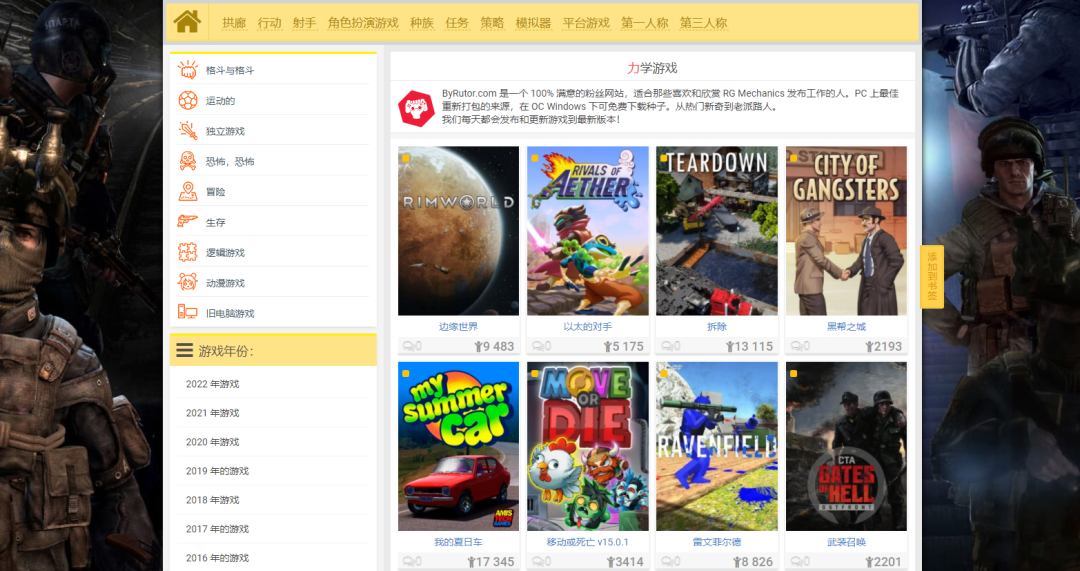Image resolution: width=1080 pixels, height=571 pixels.
Task: Open the City of Gangsters cover thumbnail
Action: pyautogui.click(x=846, y=231)
